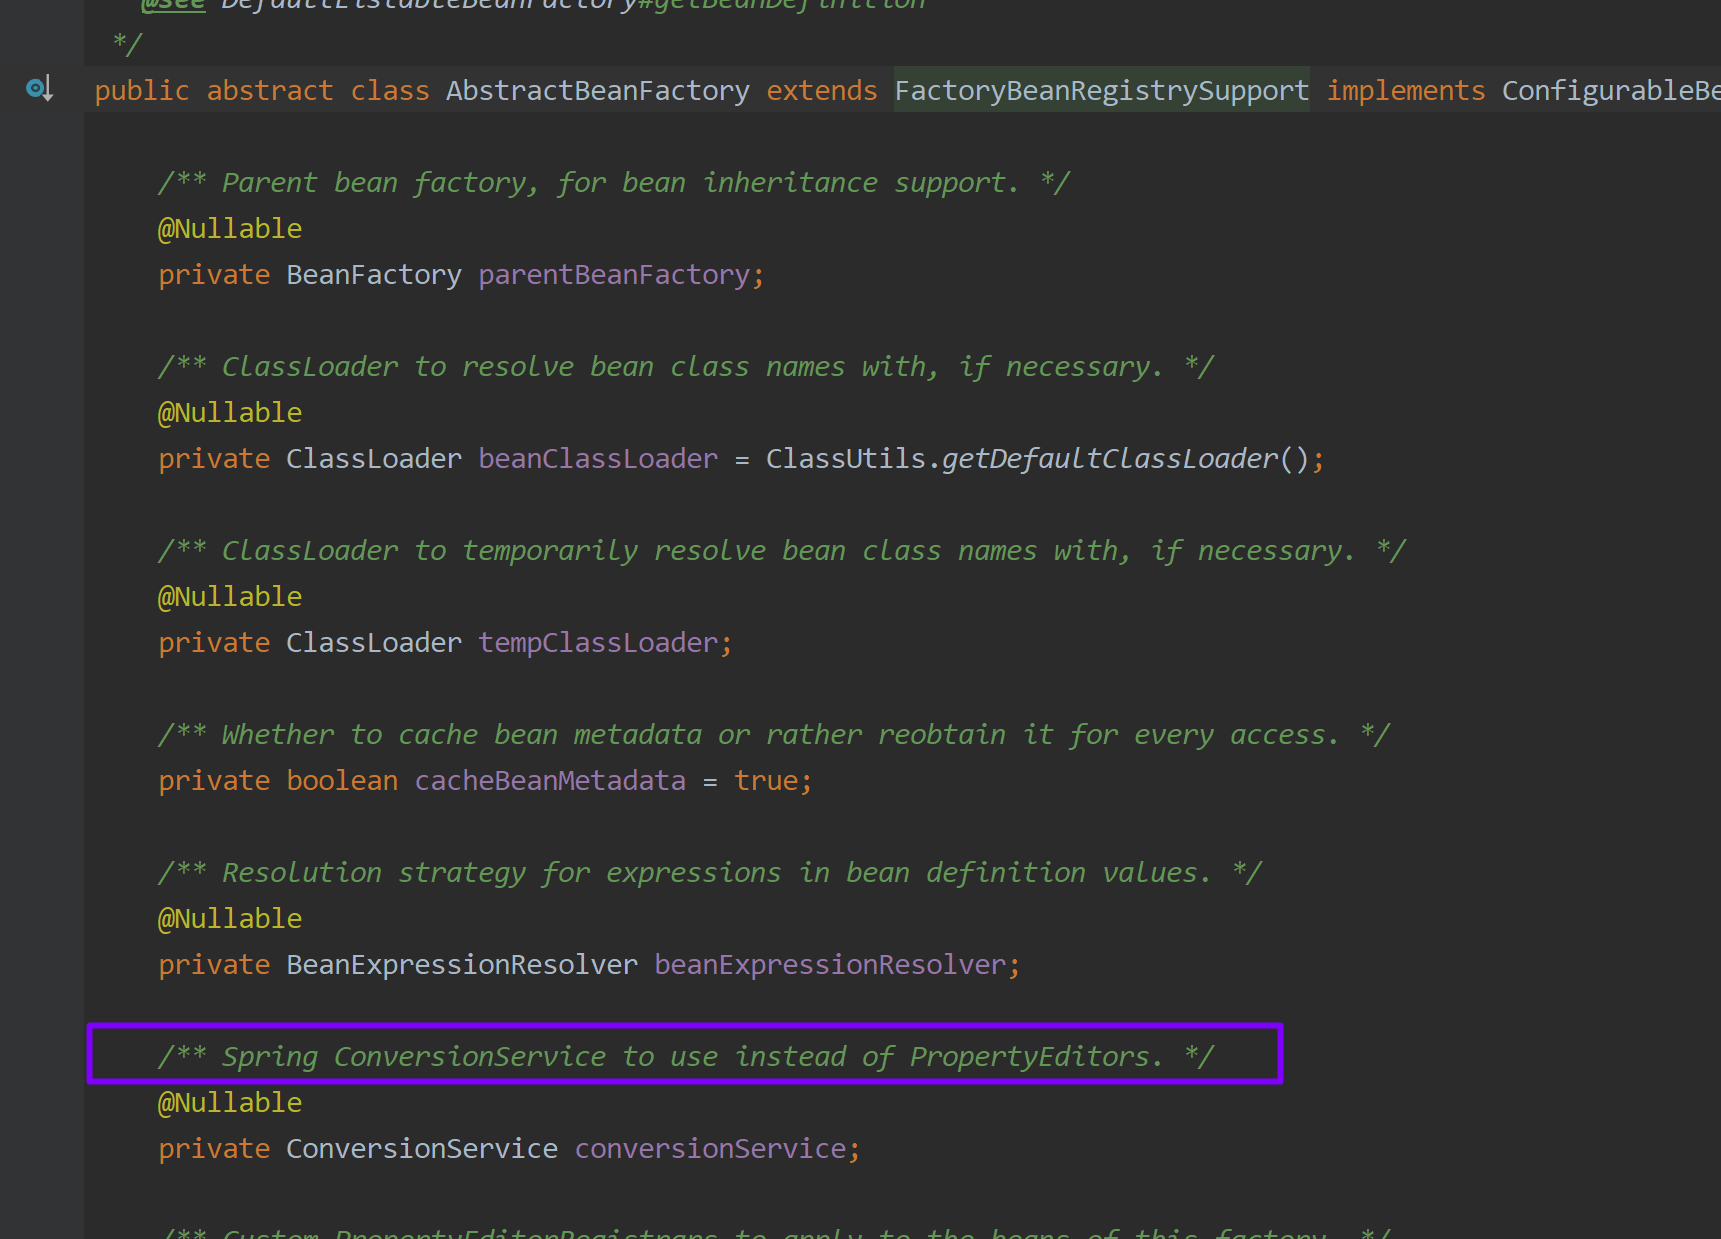The height and width of the screenshot is (1239, 1721).
Task: Click cacheBeanMetadata field name
Action: [x=550, y=781]
